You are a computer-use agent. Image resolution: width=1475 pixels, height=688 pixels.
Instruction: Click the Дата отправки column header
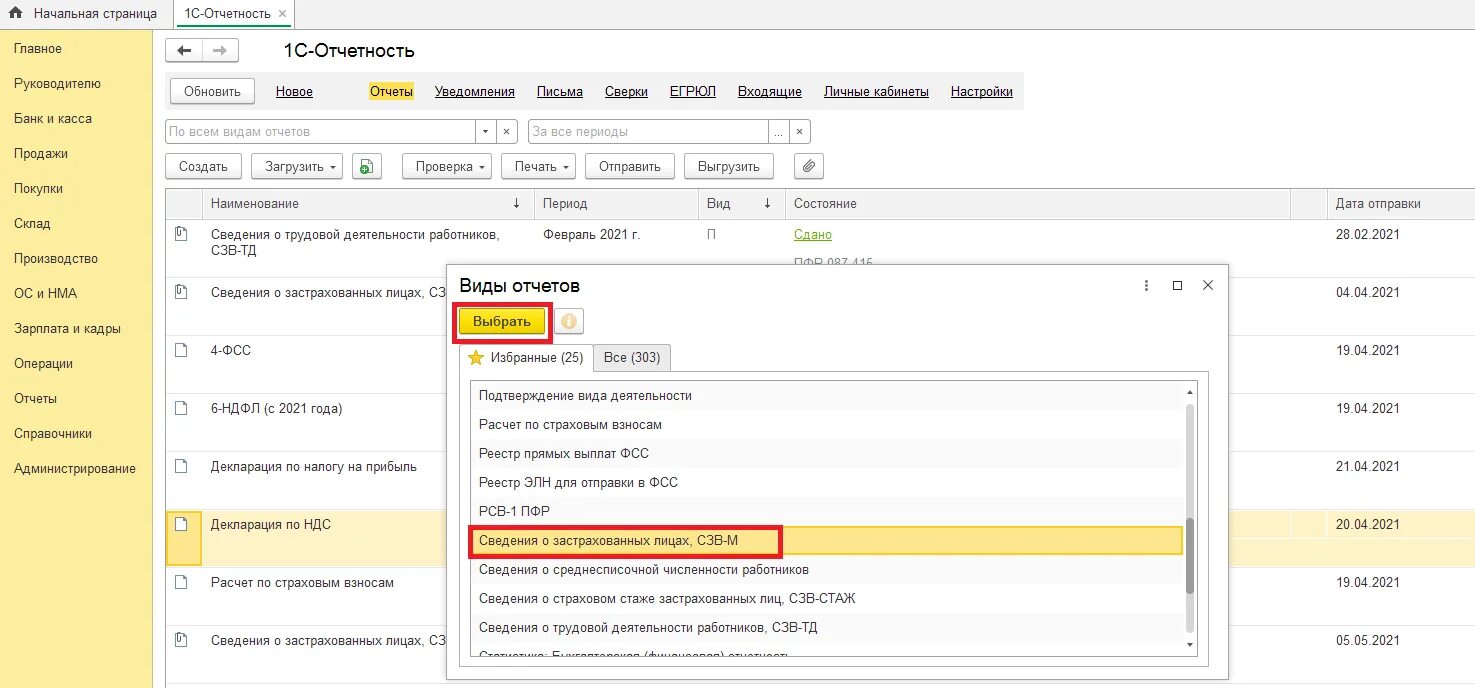coord(1400,203)
